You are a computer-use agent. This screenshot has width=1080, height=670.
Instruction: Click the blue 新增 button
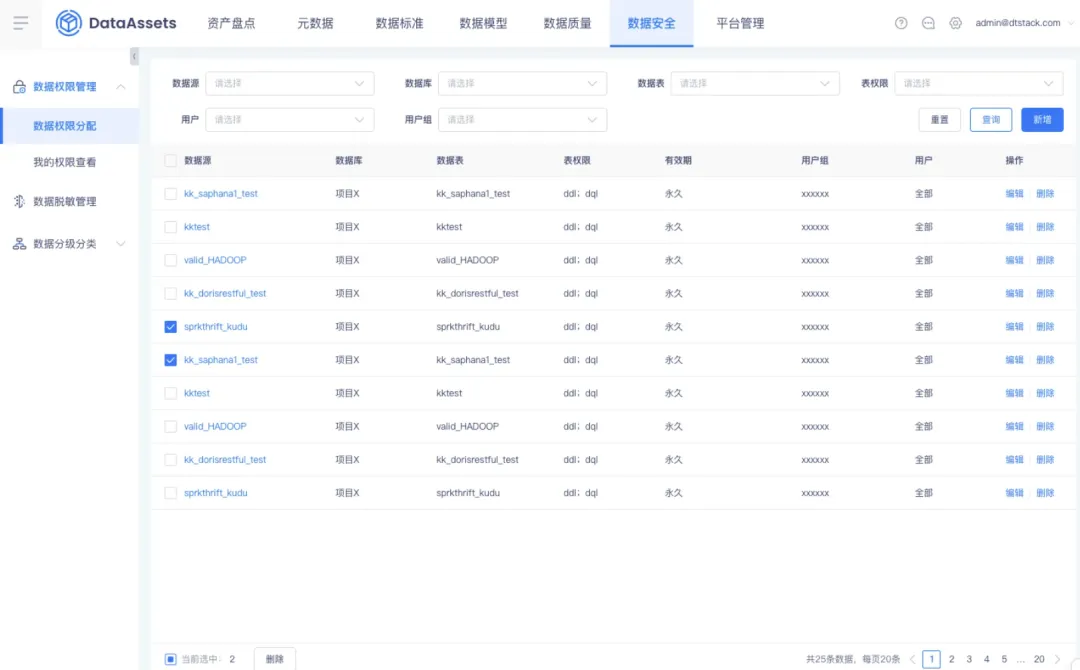pyautogui.click(x=1041, y=120)
